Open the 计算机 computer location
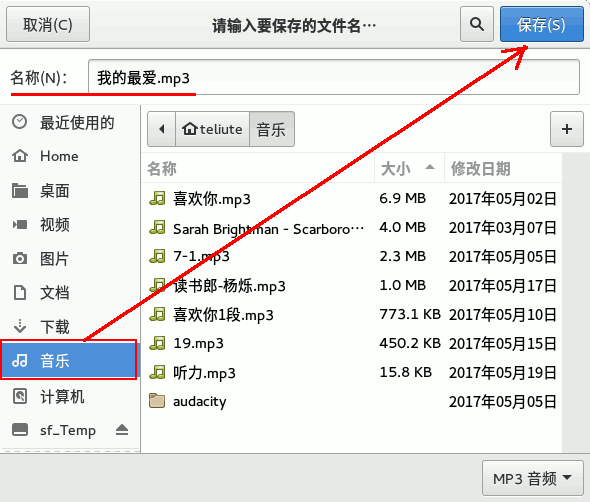This screenshot has width=590, height=502. point(70,396)
